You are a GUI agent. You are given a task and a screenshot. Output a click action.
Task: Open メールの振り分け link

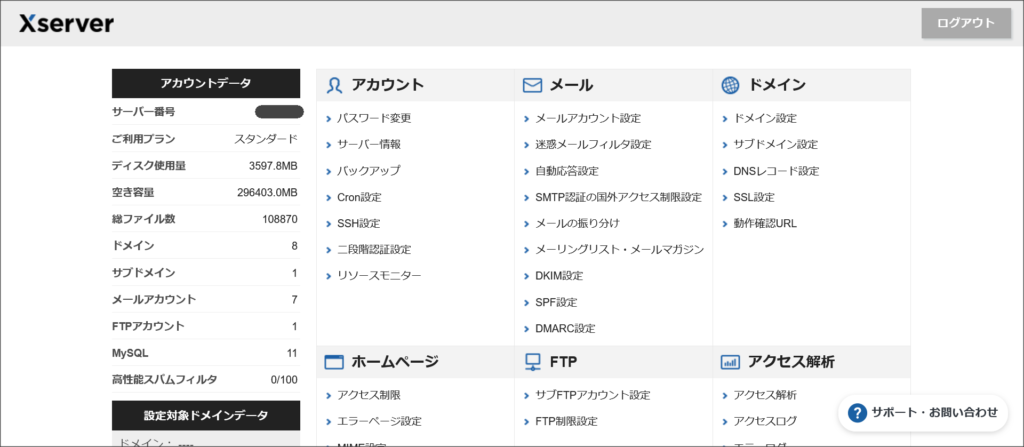577,224
